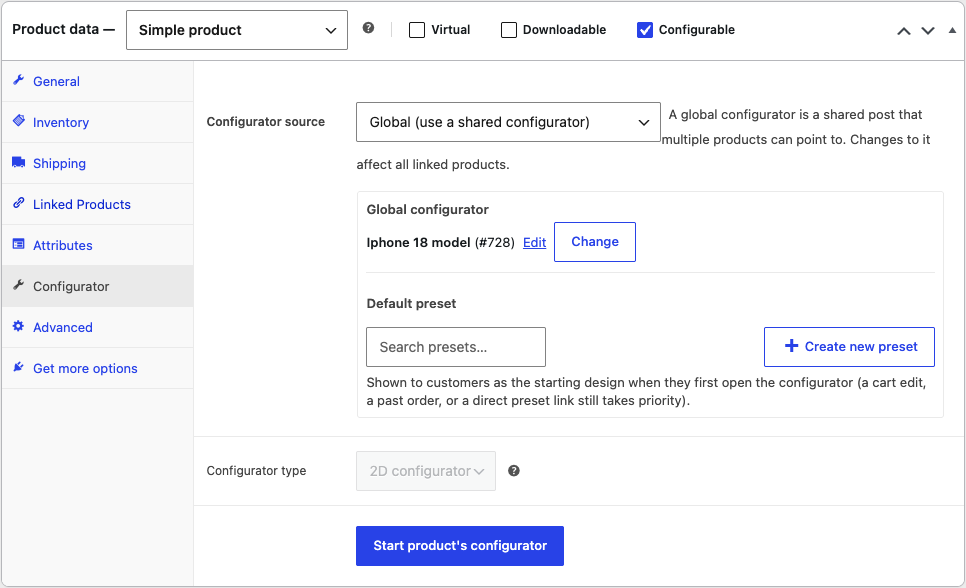Image resolution: width=966 pixels, height=588 pixels.
Task: Click the Get more options plug icon
Action: [x=18, y=367]
